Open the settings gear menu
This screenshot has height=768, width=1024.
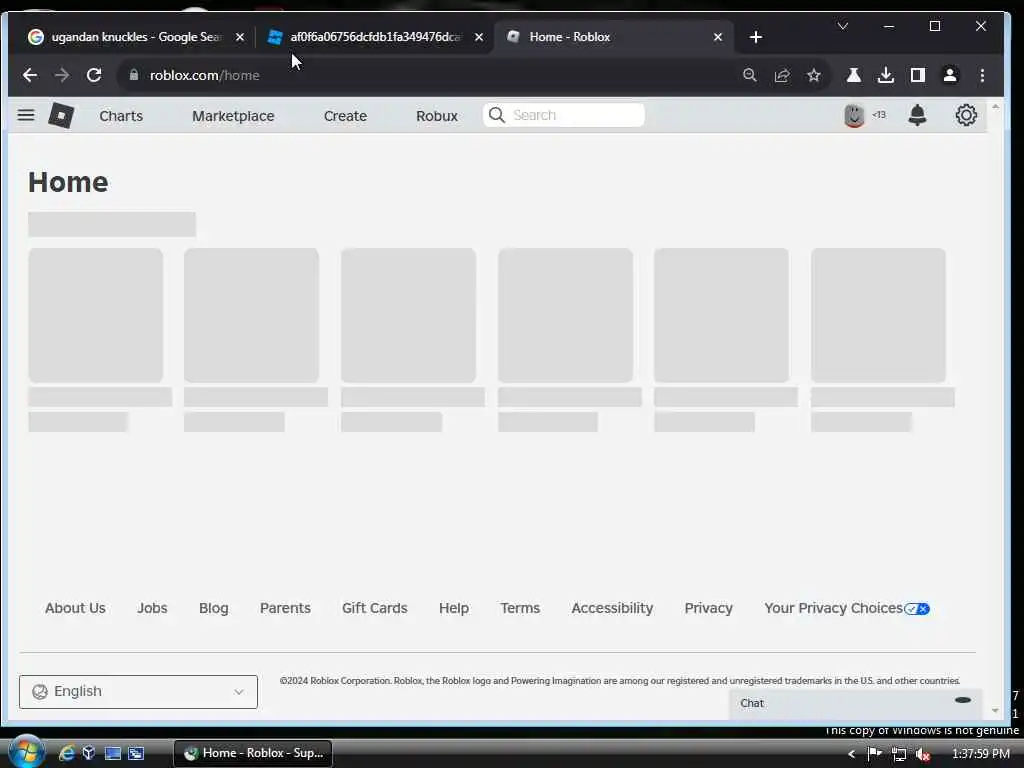pos(966,116)
